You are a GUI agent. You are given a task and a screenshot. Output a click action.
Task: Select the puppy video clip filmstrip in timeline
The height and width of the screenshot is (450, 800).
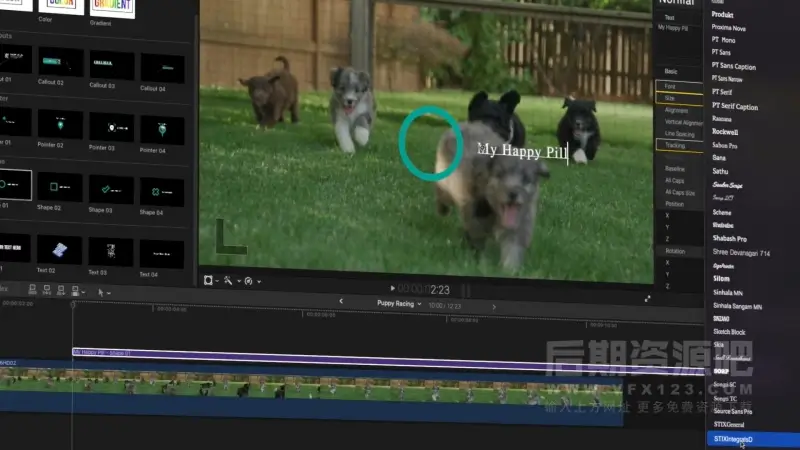pyautogui.click(x=311, y=389)
